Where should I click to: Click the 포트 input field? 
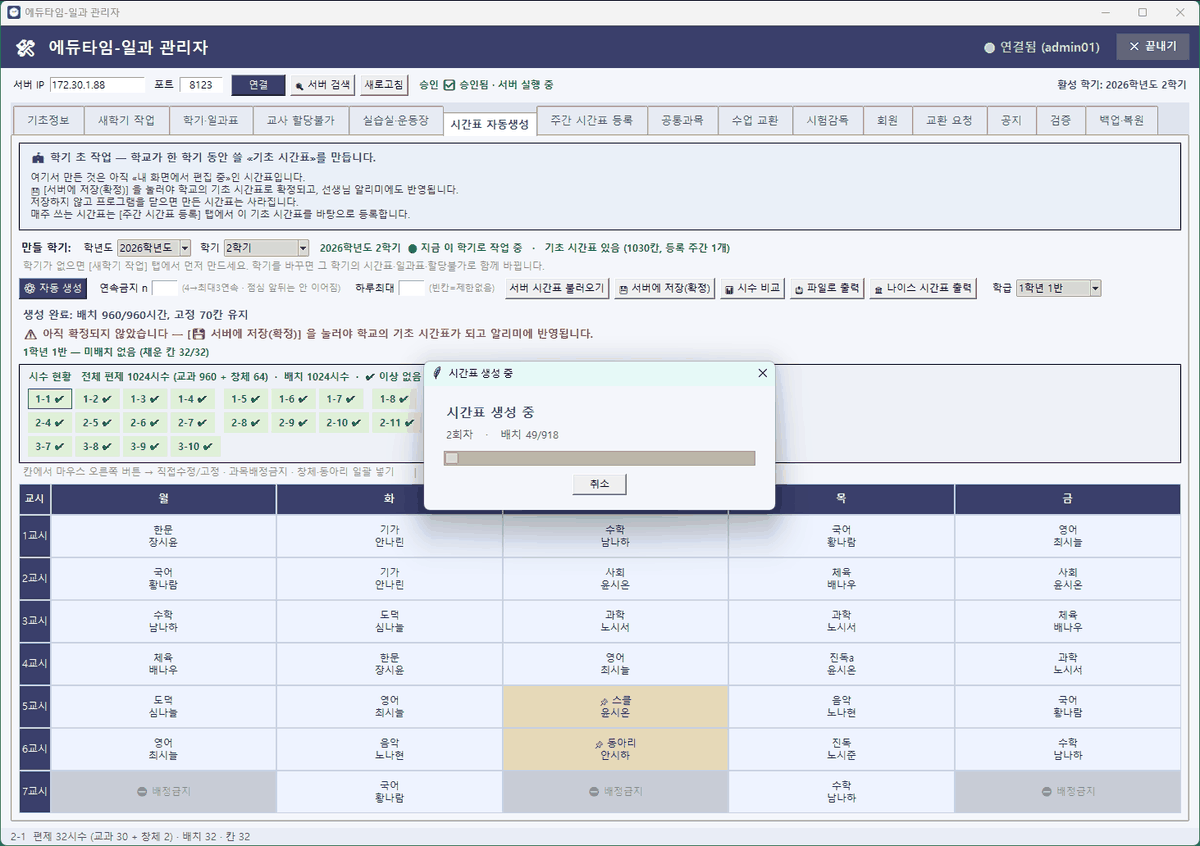pos(201,85)
